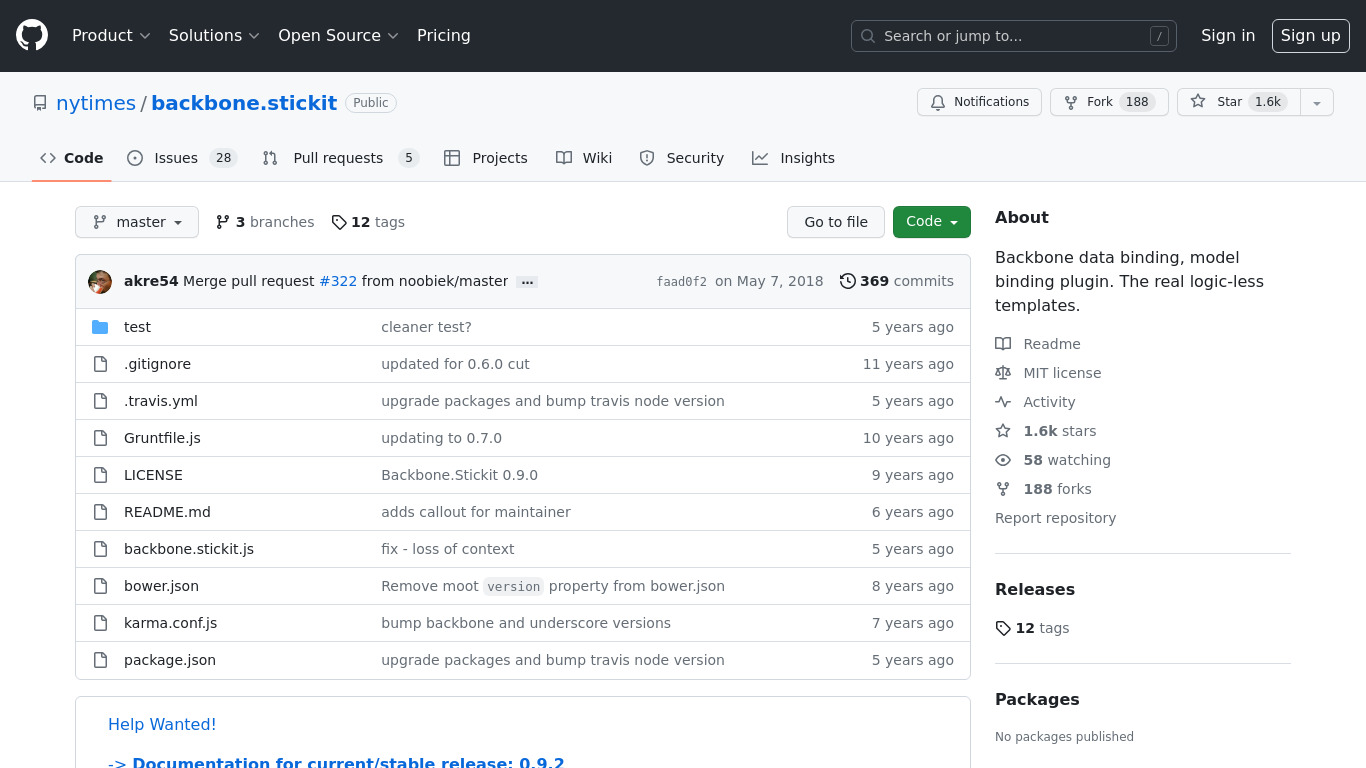Open the test folder
Viewport: 1366px width, 768px height.
tap(137, 327)
